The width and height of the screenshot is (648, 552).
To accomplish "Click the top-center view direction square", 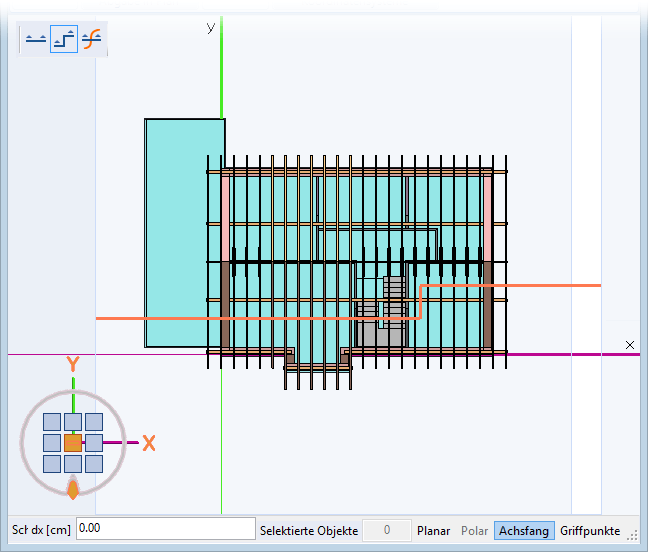I will 73,422.
